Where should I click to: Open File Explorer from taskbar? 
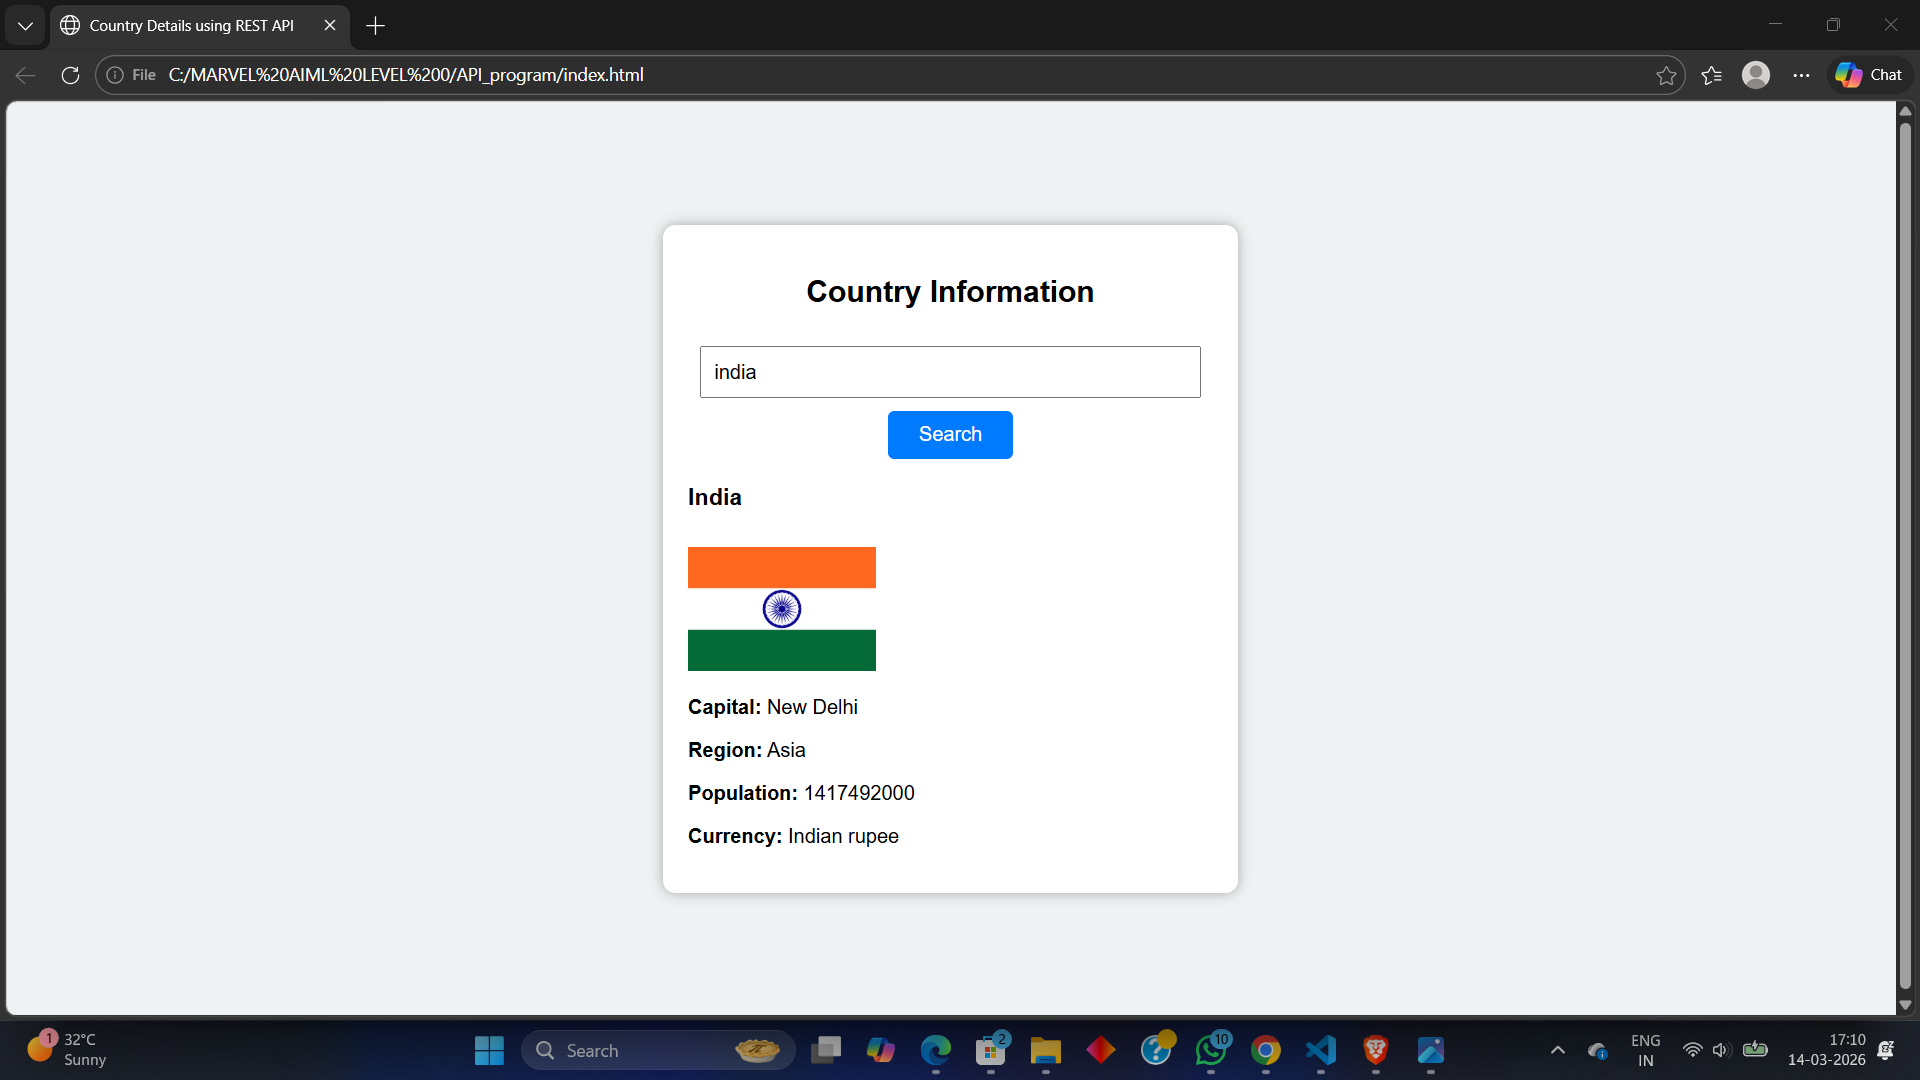tap(1045, 1050)
